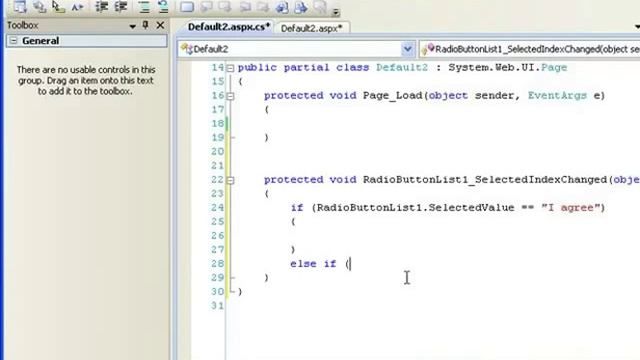Go to next bookmark in folder icon
The height and width of the screenshot is (360, 640).
point(263,7)
